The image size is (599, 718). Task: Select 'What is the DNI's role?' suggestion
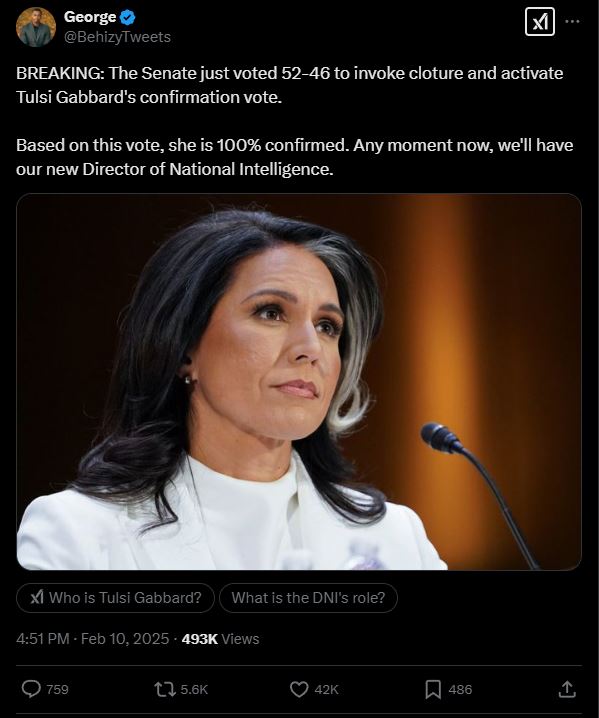pos(308,598)
